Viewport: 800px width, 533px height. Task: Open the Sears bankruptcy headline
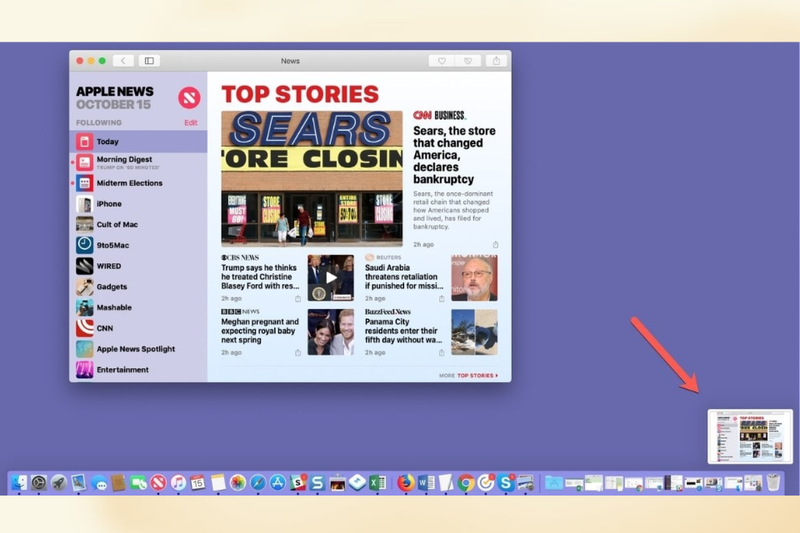454,155
